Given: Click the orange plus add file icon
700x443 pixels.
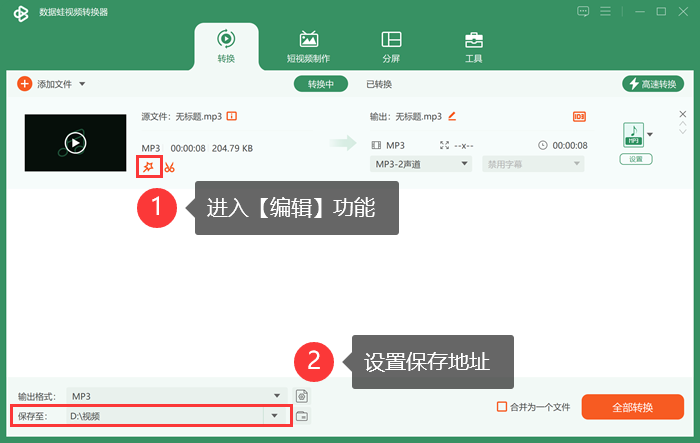Looking at the screenshot, I should coord(25,84).
